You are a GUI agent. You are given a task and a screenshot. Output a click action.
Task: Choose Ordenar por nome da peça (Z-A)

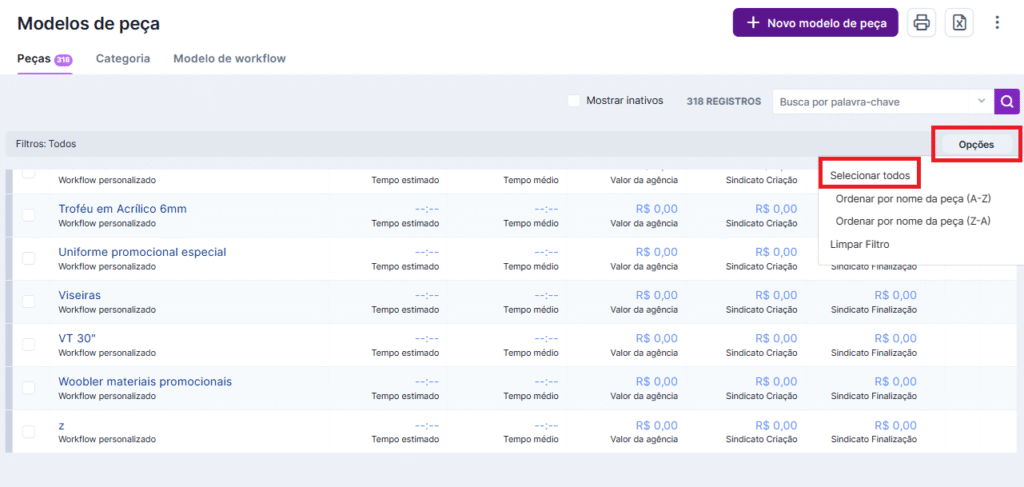point(913,221)
